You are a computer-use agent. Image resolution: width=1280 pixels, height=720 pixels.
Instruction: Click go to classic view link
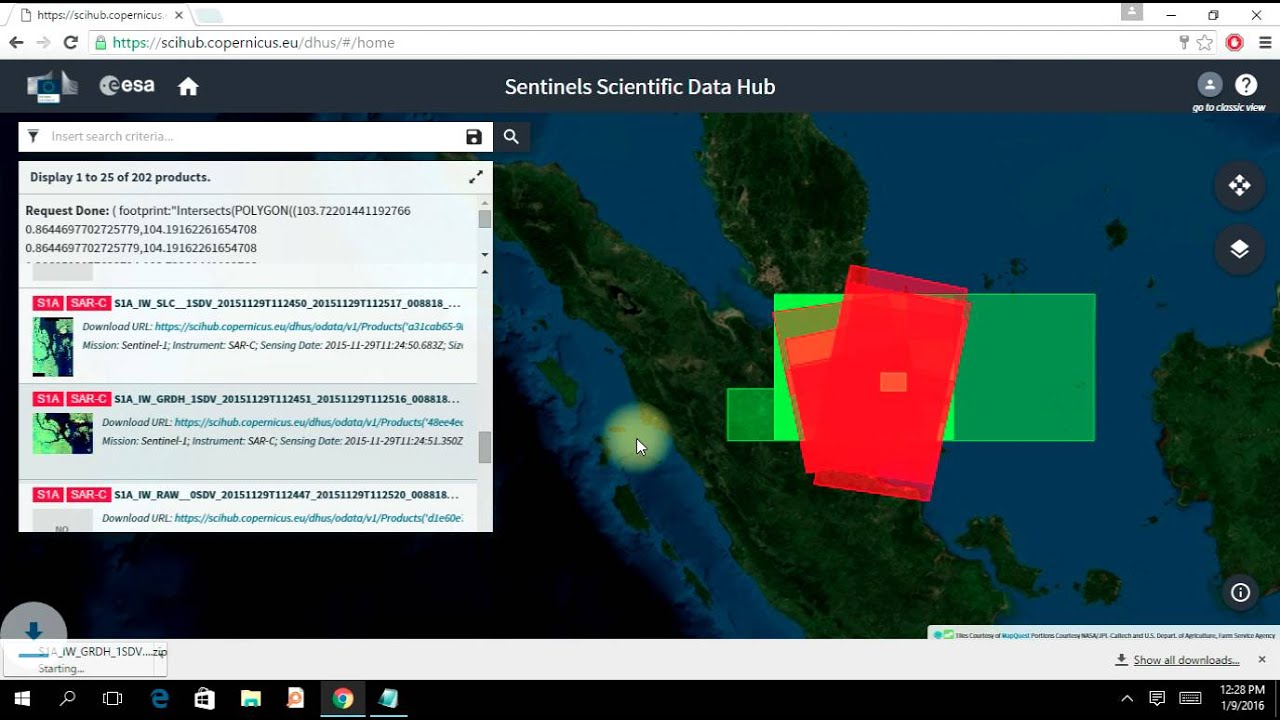pyautogui.click(x=1228, y=107)
